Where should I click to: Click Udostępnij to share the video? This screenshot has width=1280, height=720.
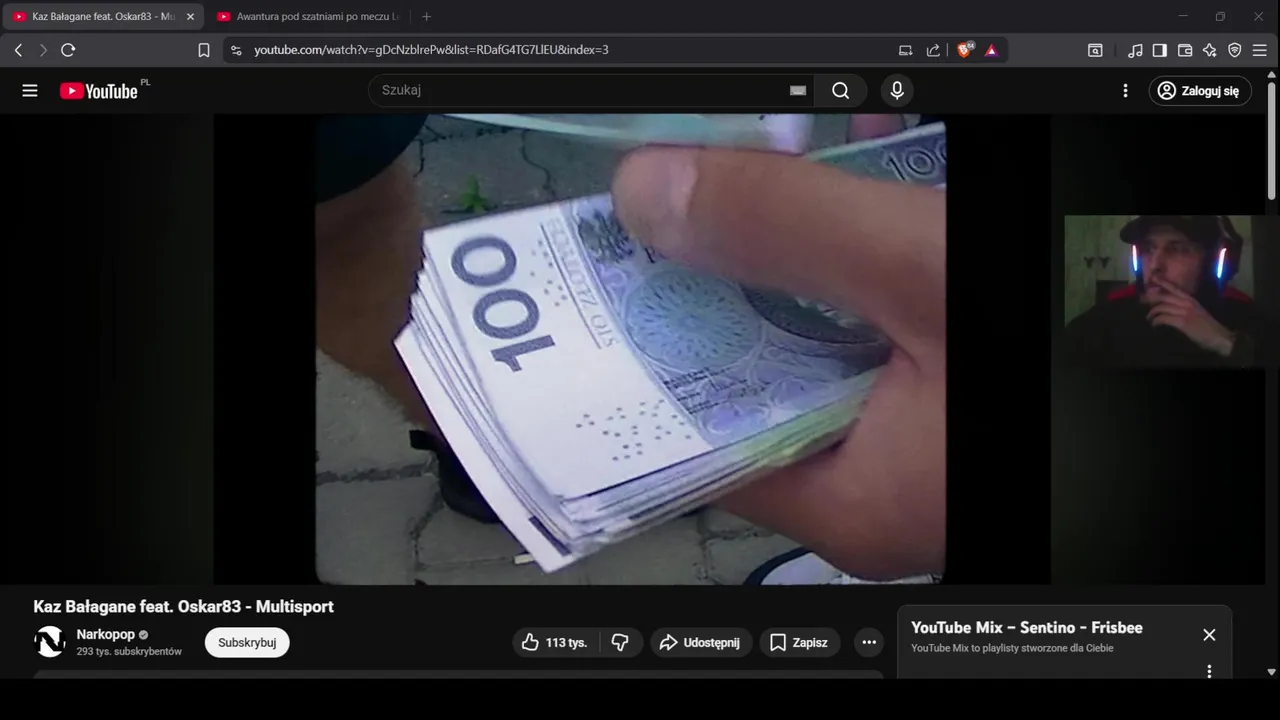pyautogui.click(x=700, y=643)
